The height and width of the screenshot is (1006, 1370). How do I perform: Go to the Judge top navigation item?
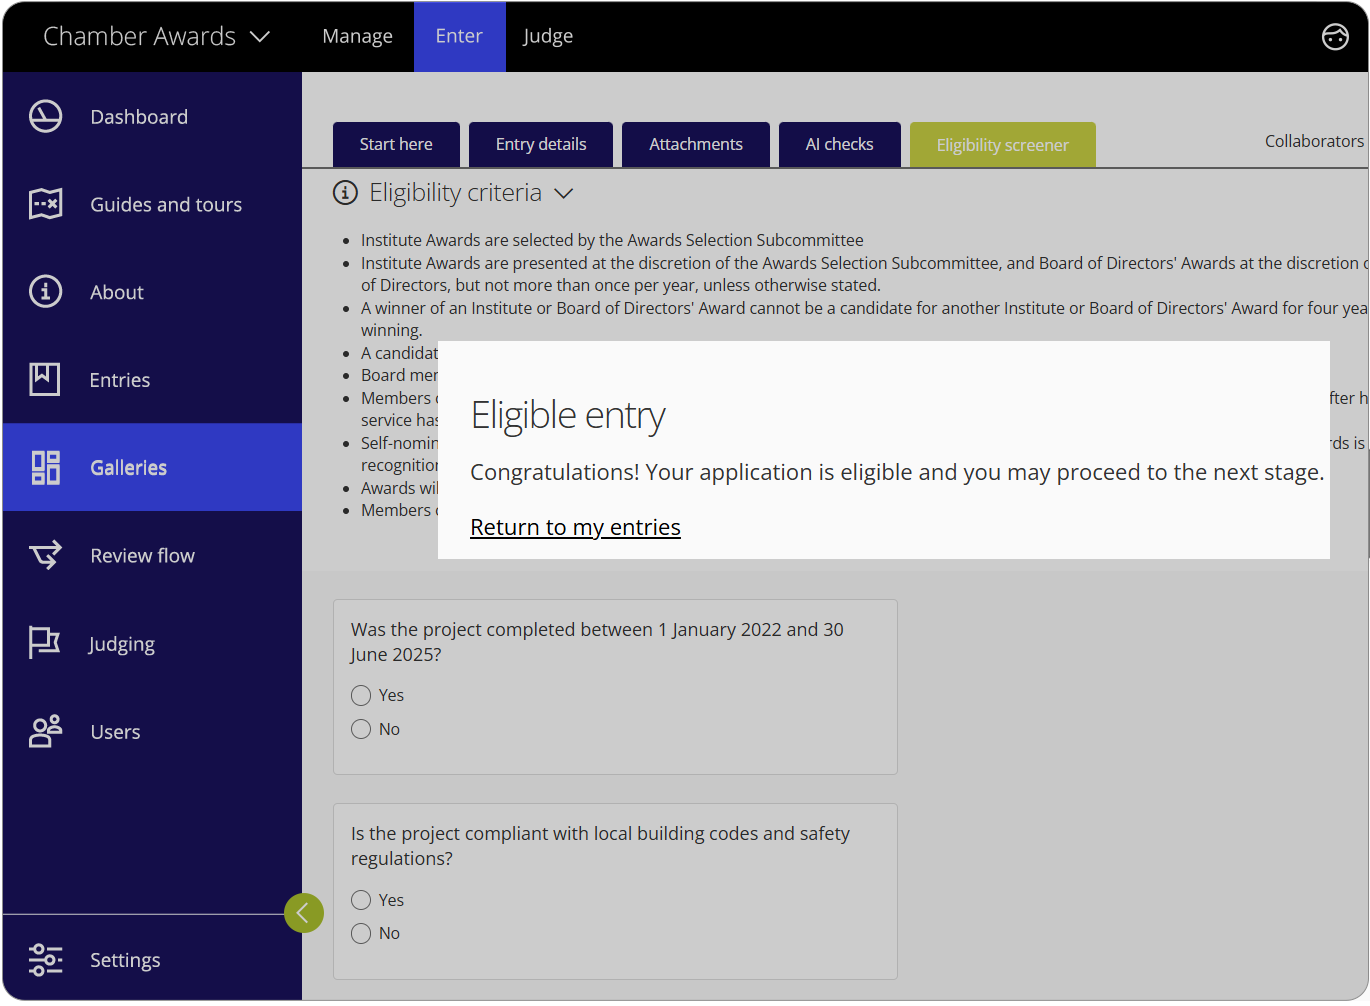coord(548,36)
